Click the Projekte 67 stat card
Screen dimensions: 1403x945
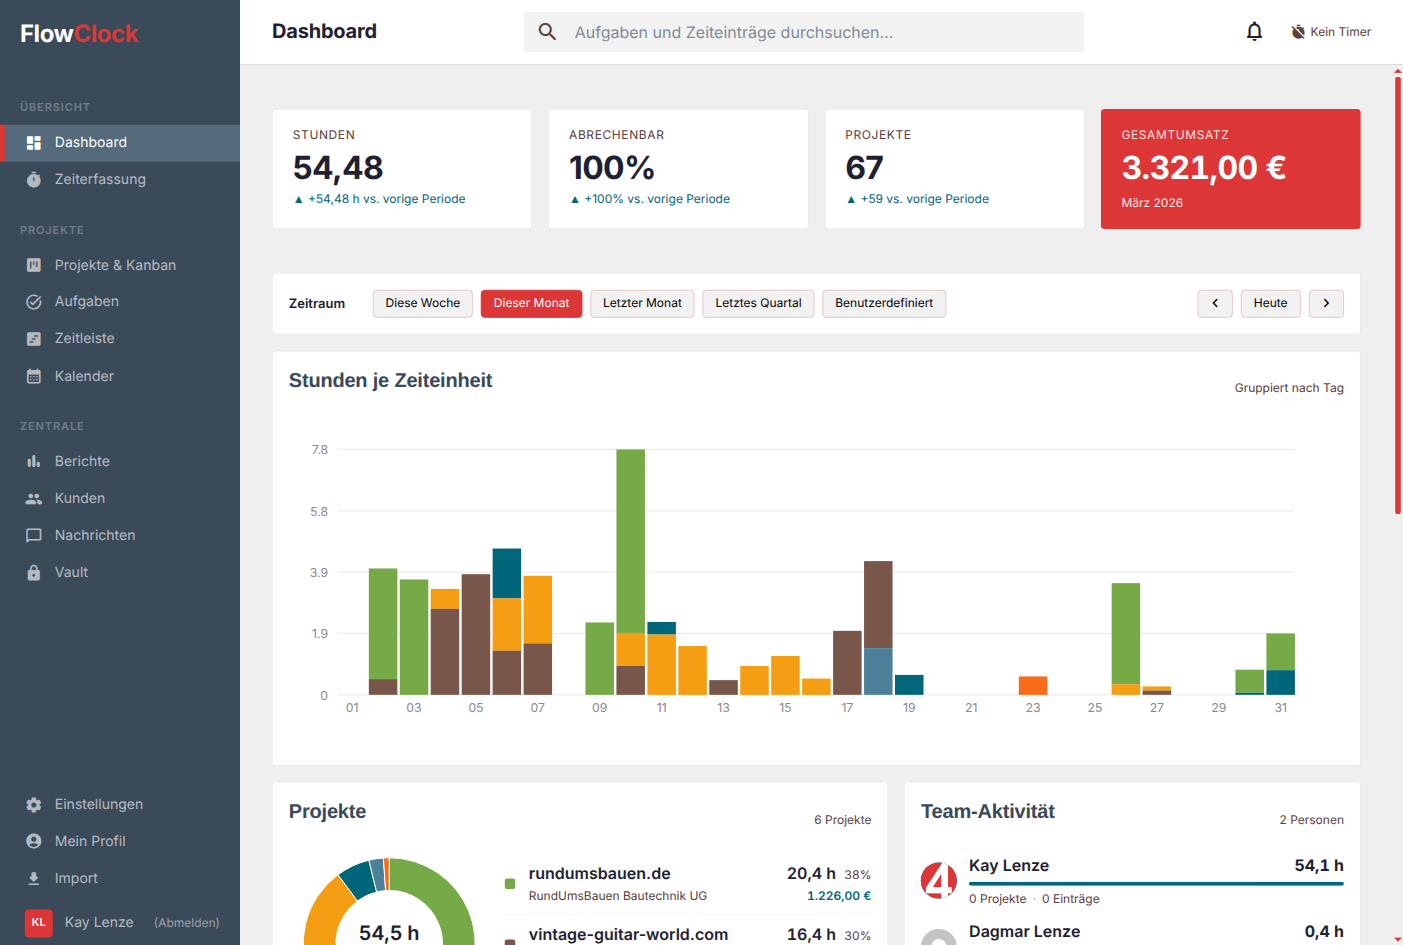[x=955, y=169]
